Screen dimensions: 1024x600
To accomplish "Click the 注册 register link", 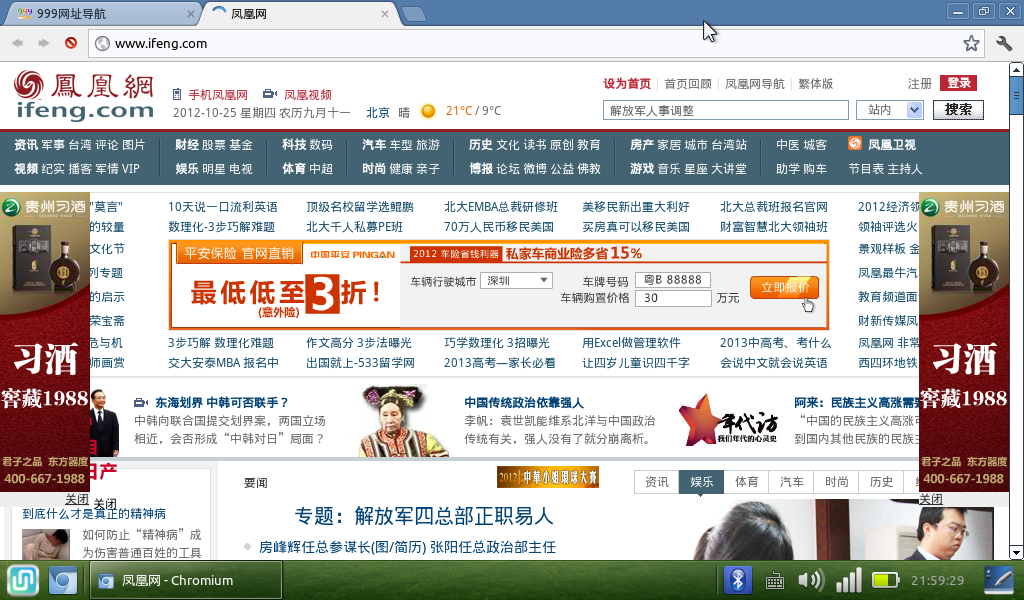I will click(920, 84).
